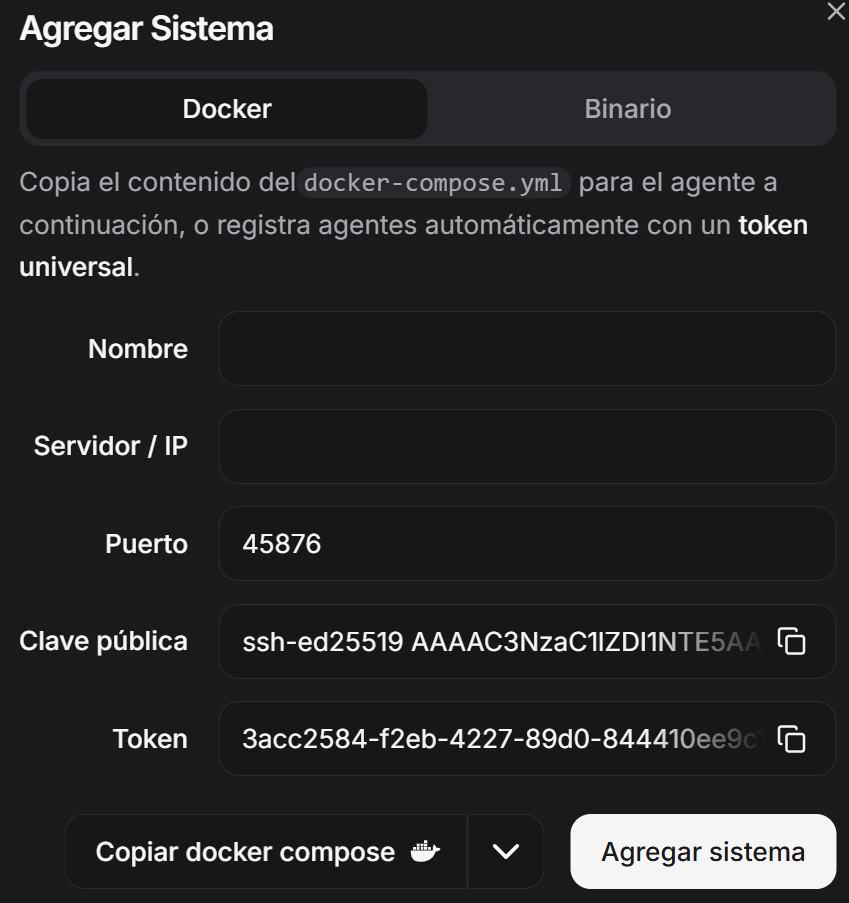Click Copiar docker compose button text
The image size is (849, 903).
coord(245,852)
